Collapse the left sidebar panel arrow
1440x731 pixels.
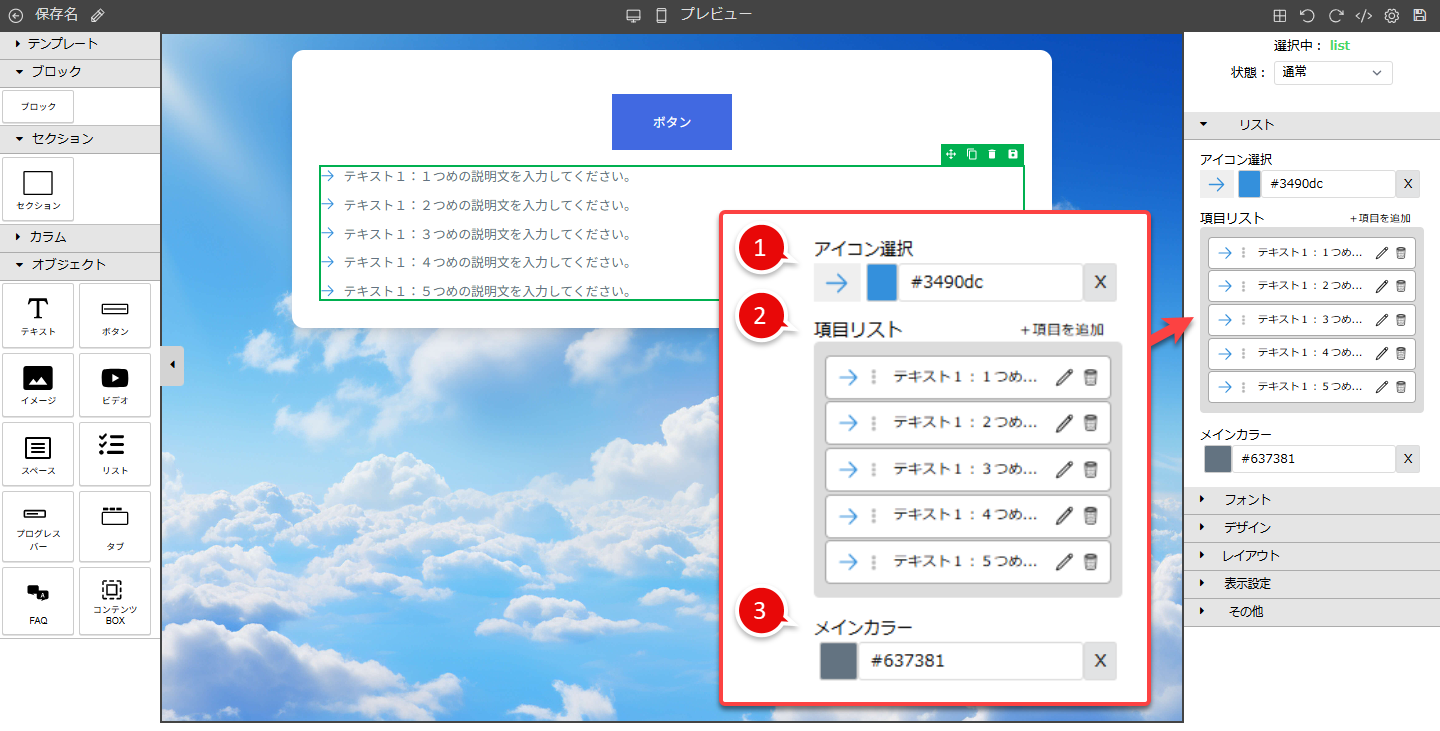pyautogui.click(x=172, y=365)
